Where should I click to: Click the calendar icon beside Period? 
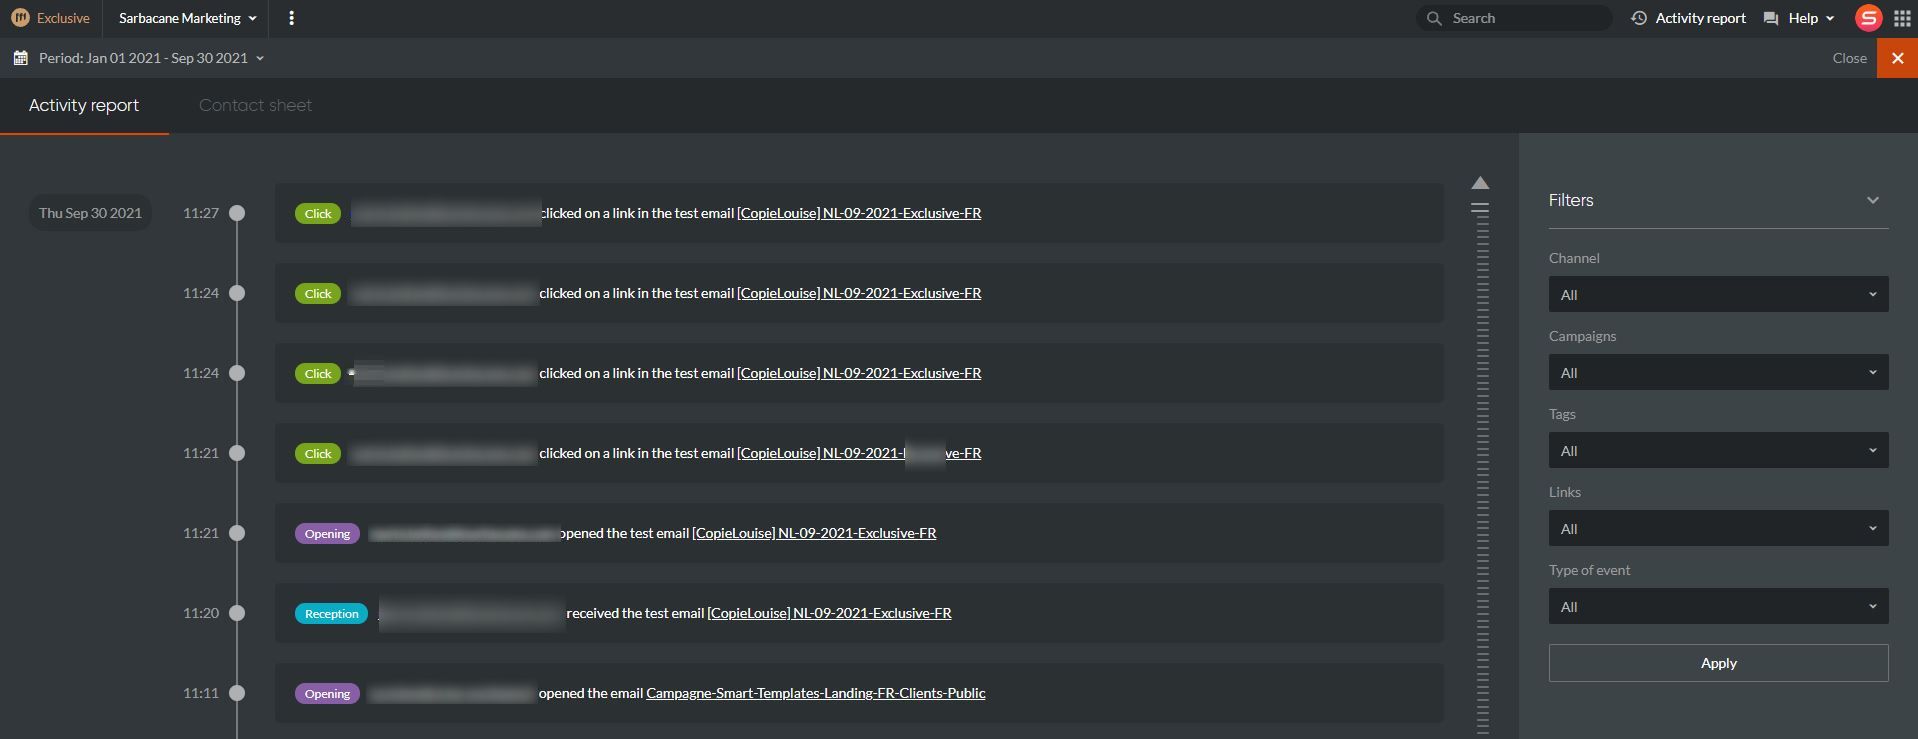20,58
